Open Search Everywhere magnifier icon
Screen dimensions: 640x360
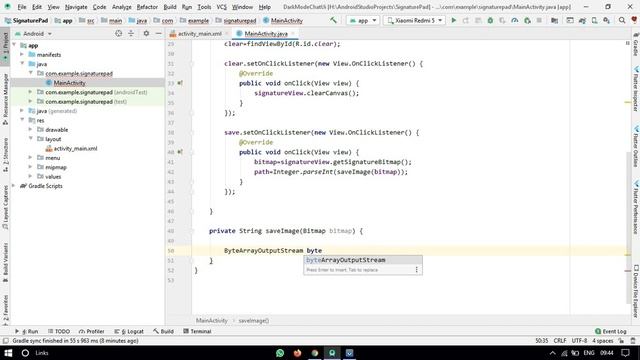(x=622, y=20)
